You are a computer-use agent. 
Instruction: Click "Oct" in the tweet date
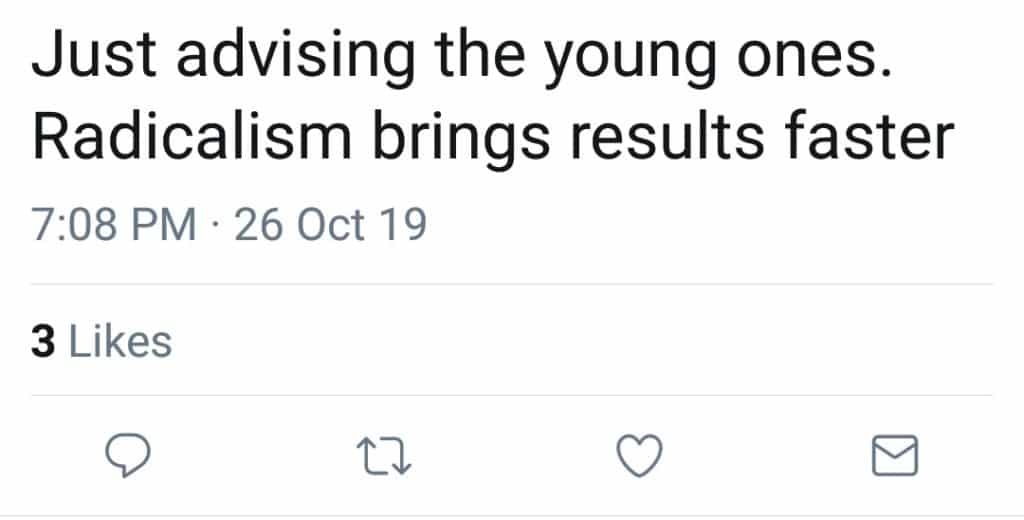[330, 224]
